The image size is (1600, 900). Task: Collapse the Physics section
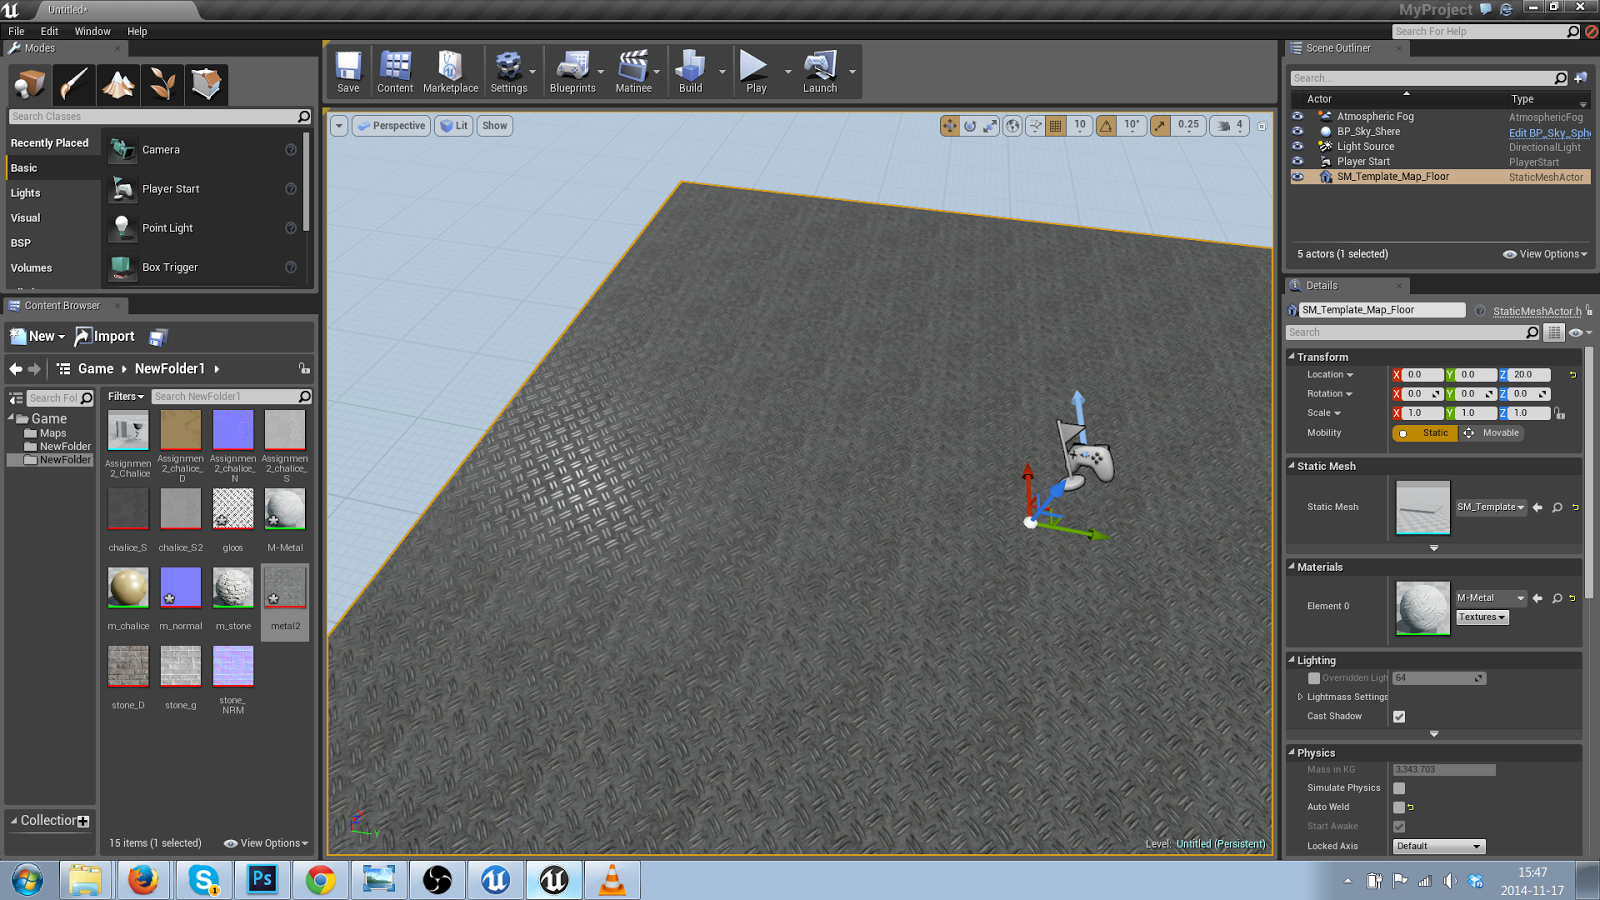(1291, 753)
